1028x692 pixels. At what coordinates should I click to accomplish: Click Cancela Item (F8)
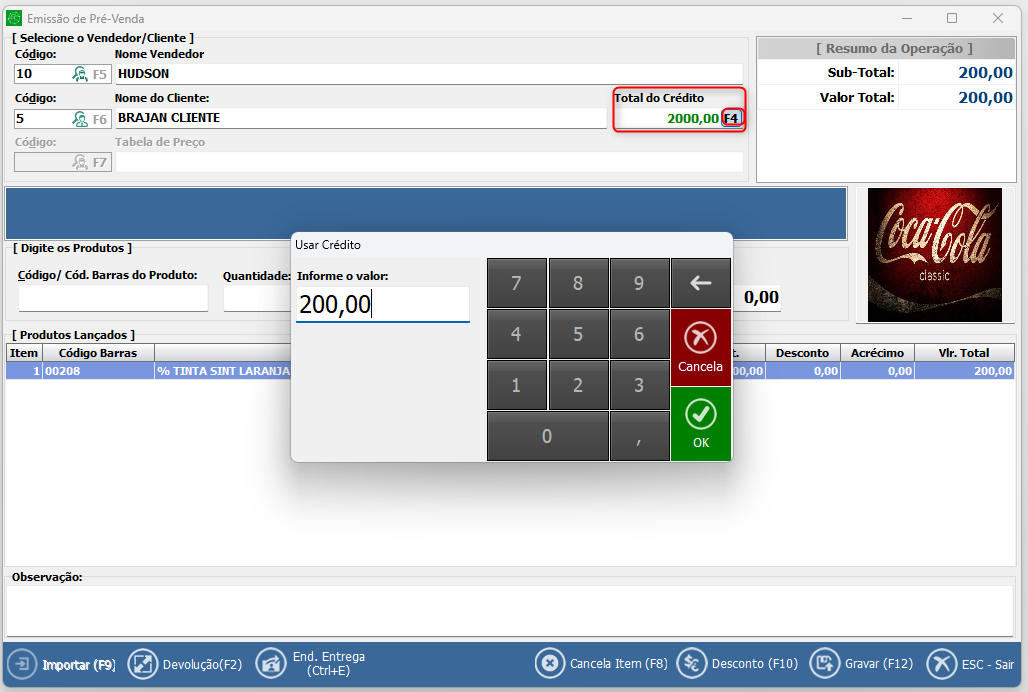point(602,664)
